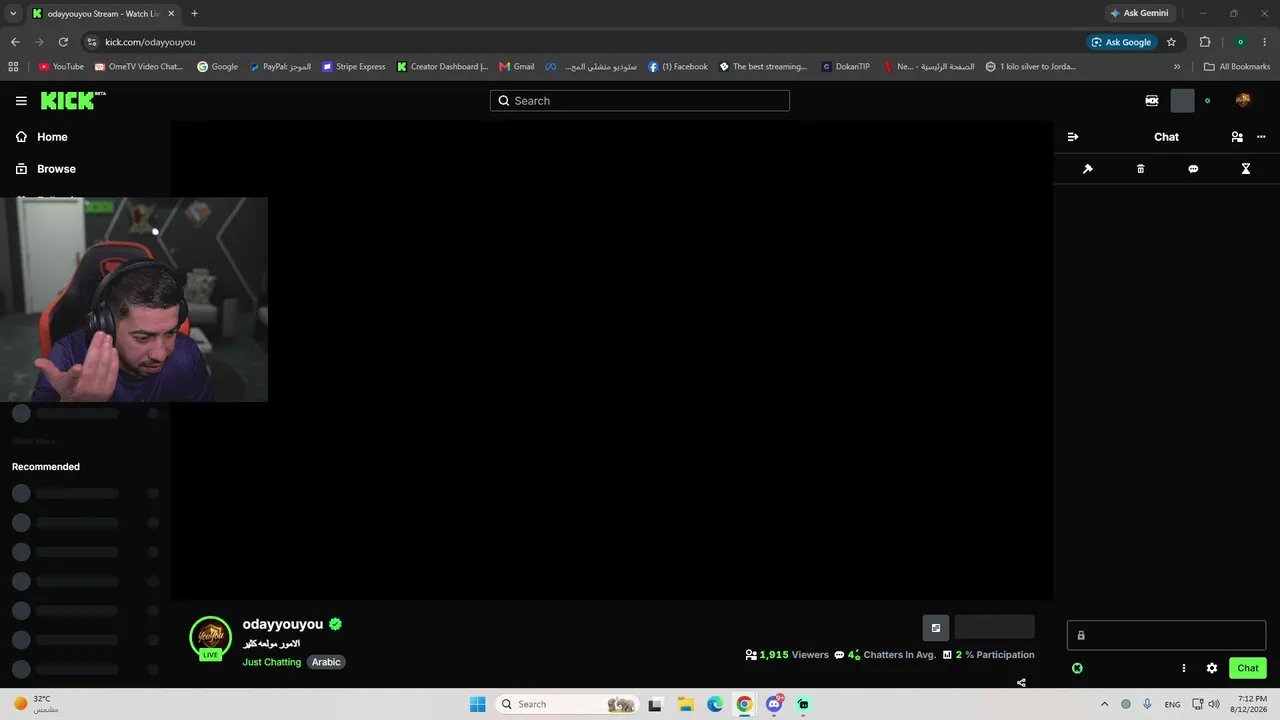Click the Ask Google button

pyautogui.click(x=1121, y=42)
